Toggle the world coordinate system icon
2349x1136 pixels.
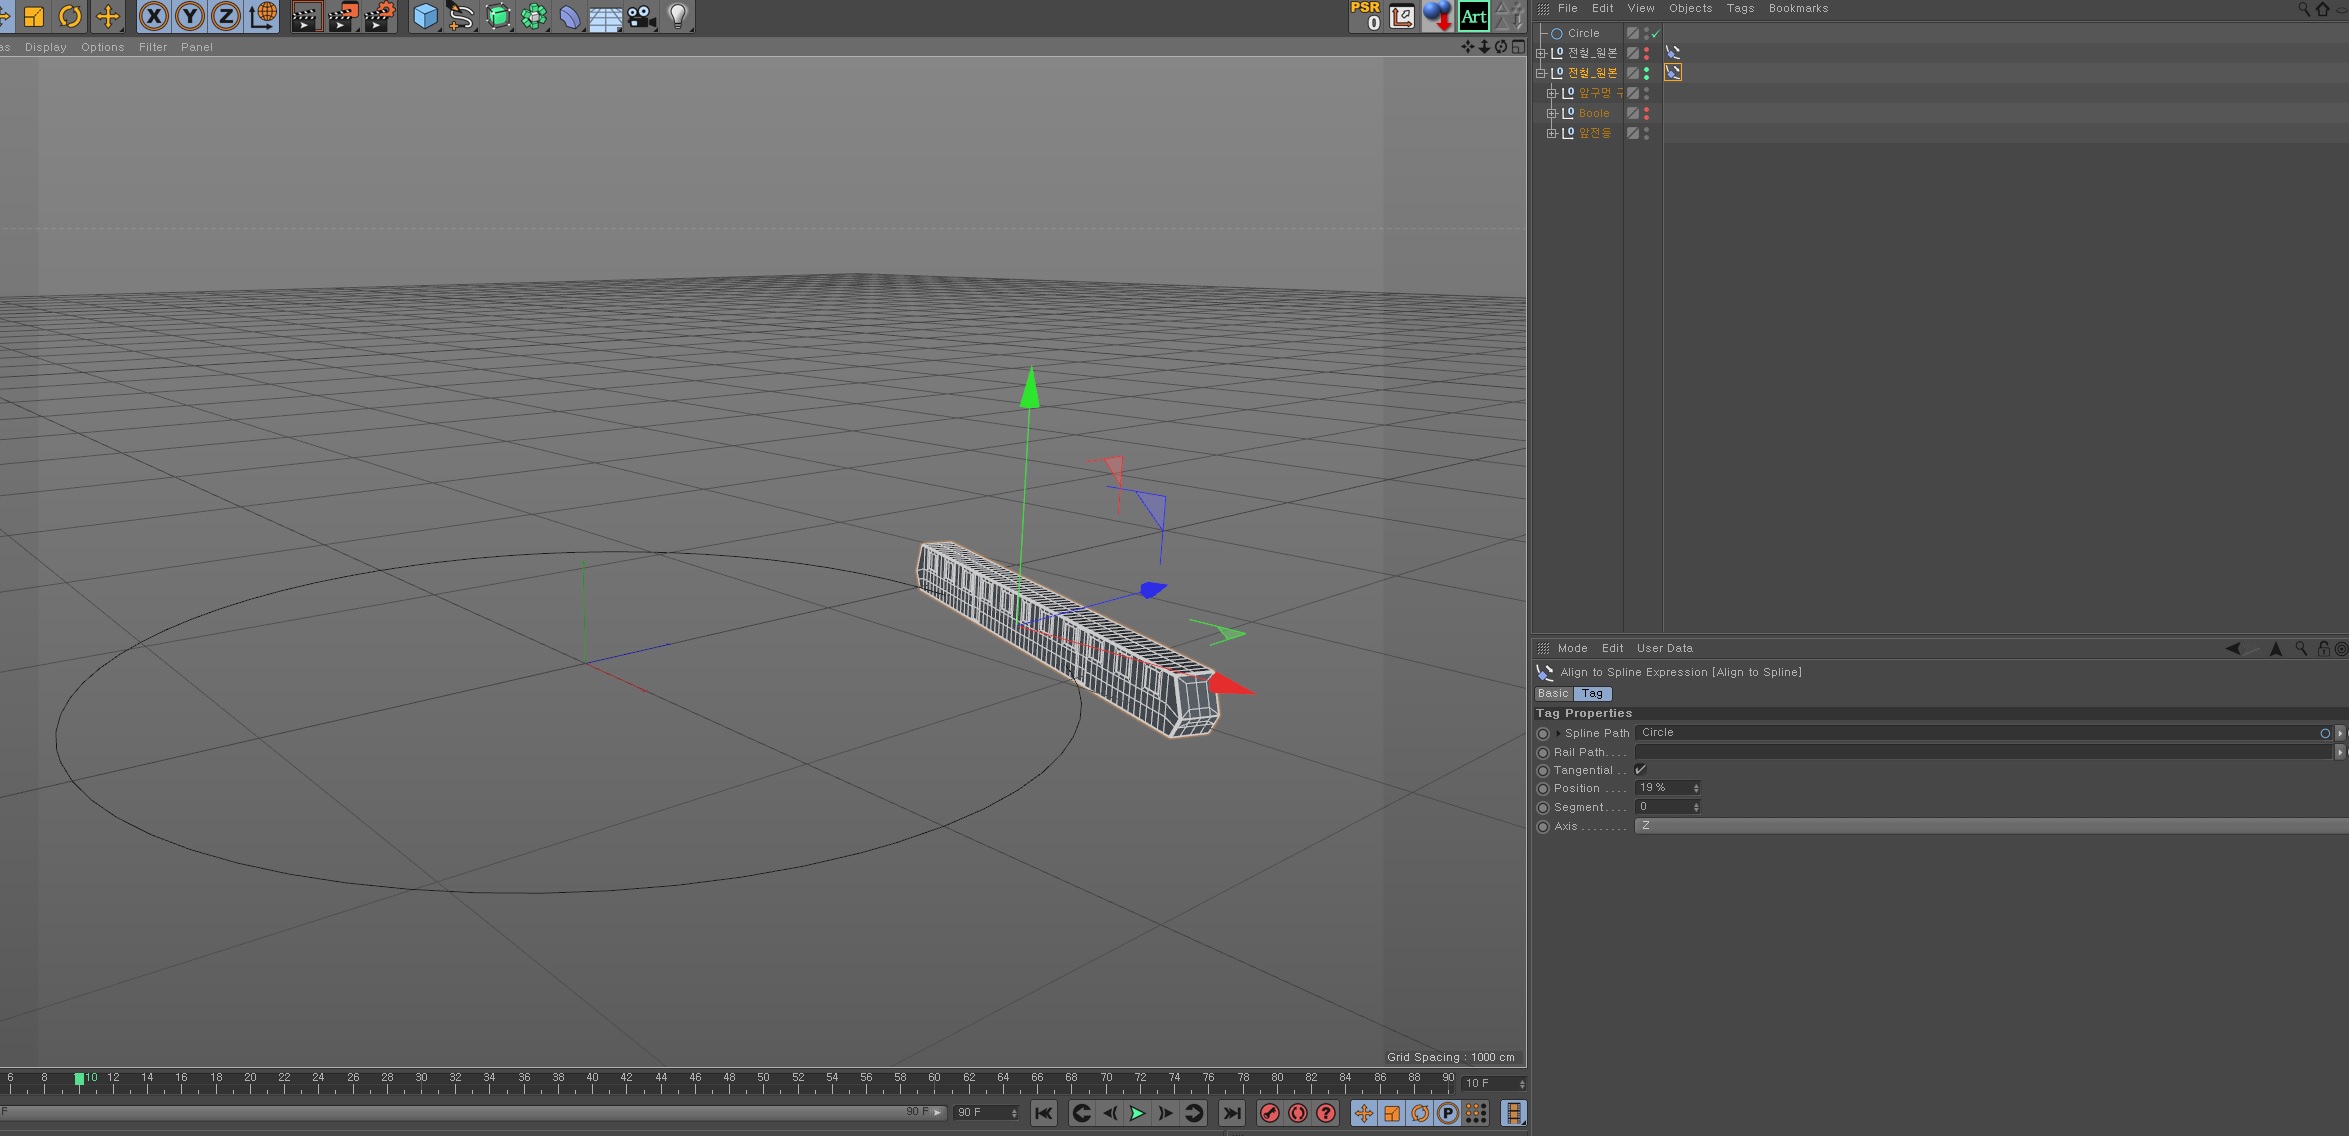[263, 16]
